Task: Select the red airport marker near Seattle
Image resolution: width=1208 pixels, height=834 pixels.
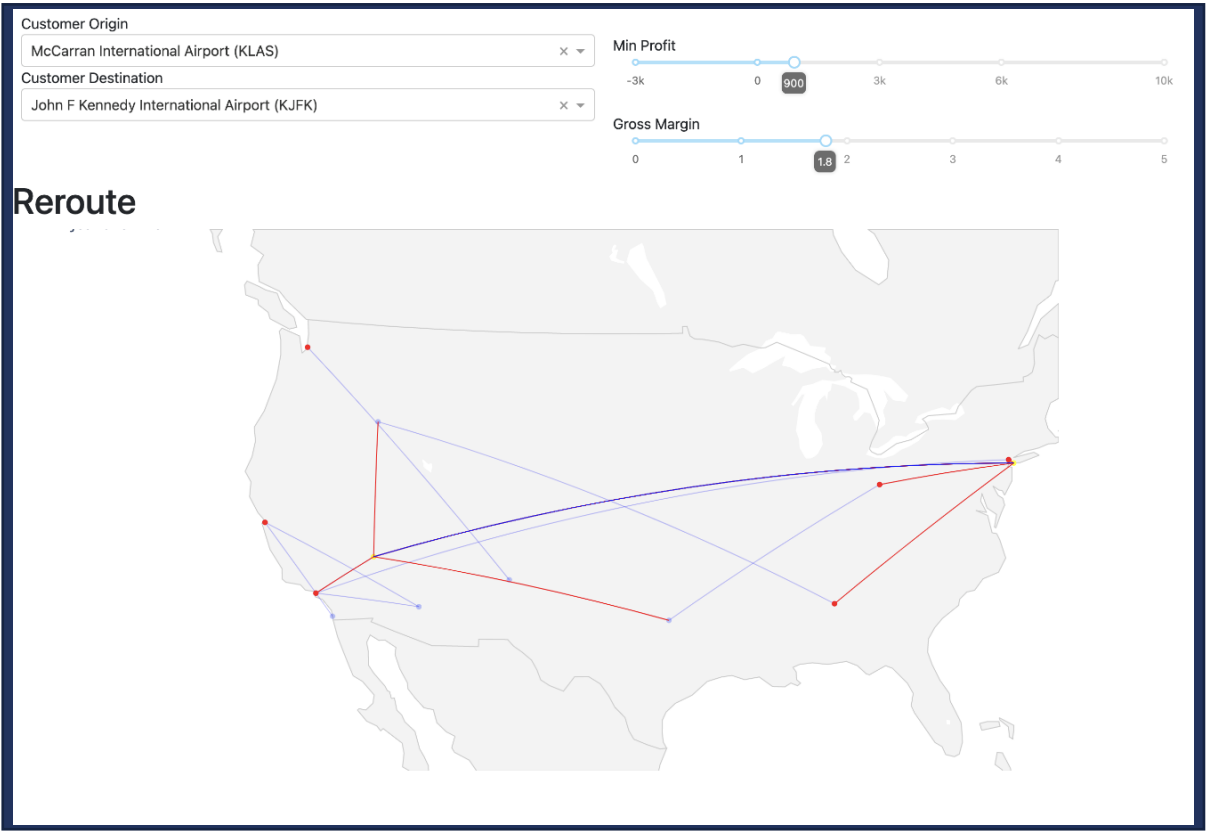Action: [x=308, y=347]
